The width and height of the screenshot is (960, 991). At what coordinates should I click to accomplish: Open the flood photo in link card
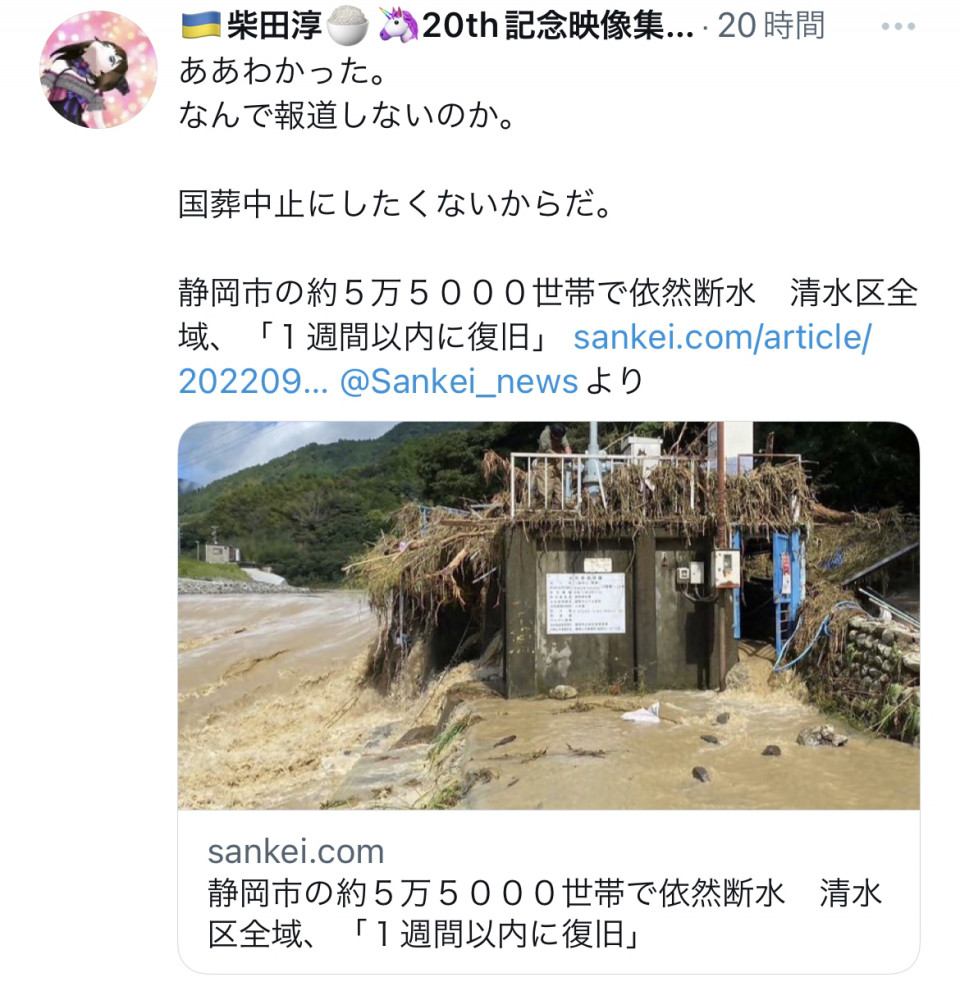(549, 616)
